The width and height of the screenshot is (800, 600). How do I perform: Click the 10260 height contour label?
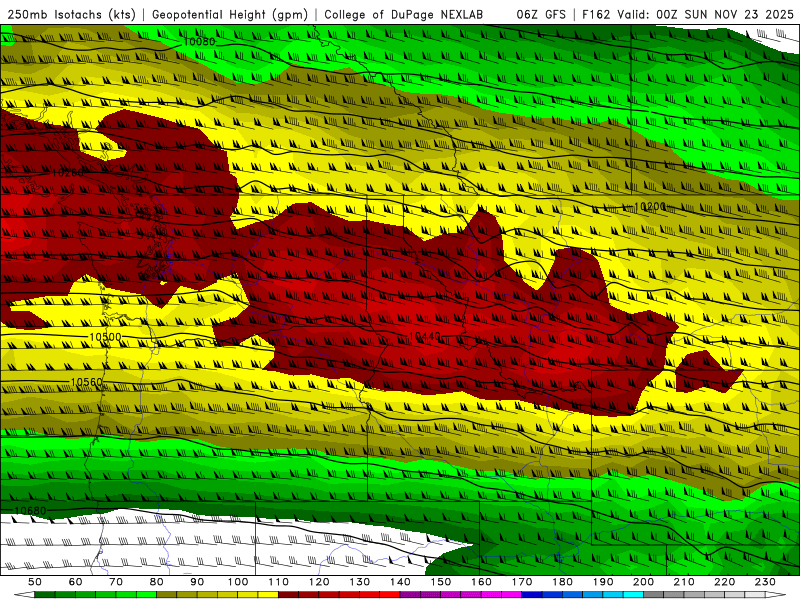click(x=68, y=173)
